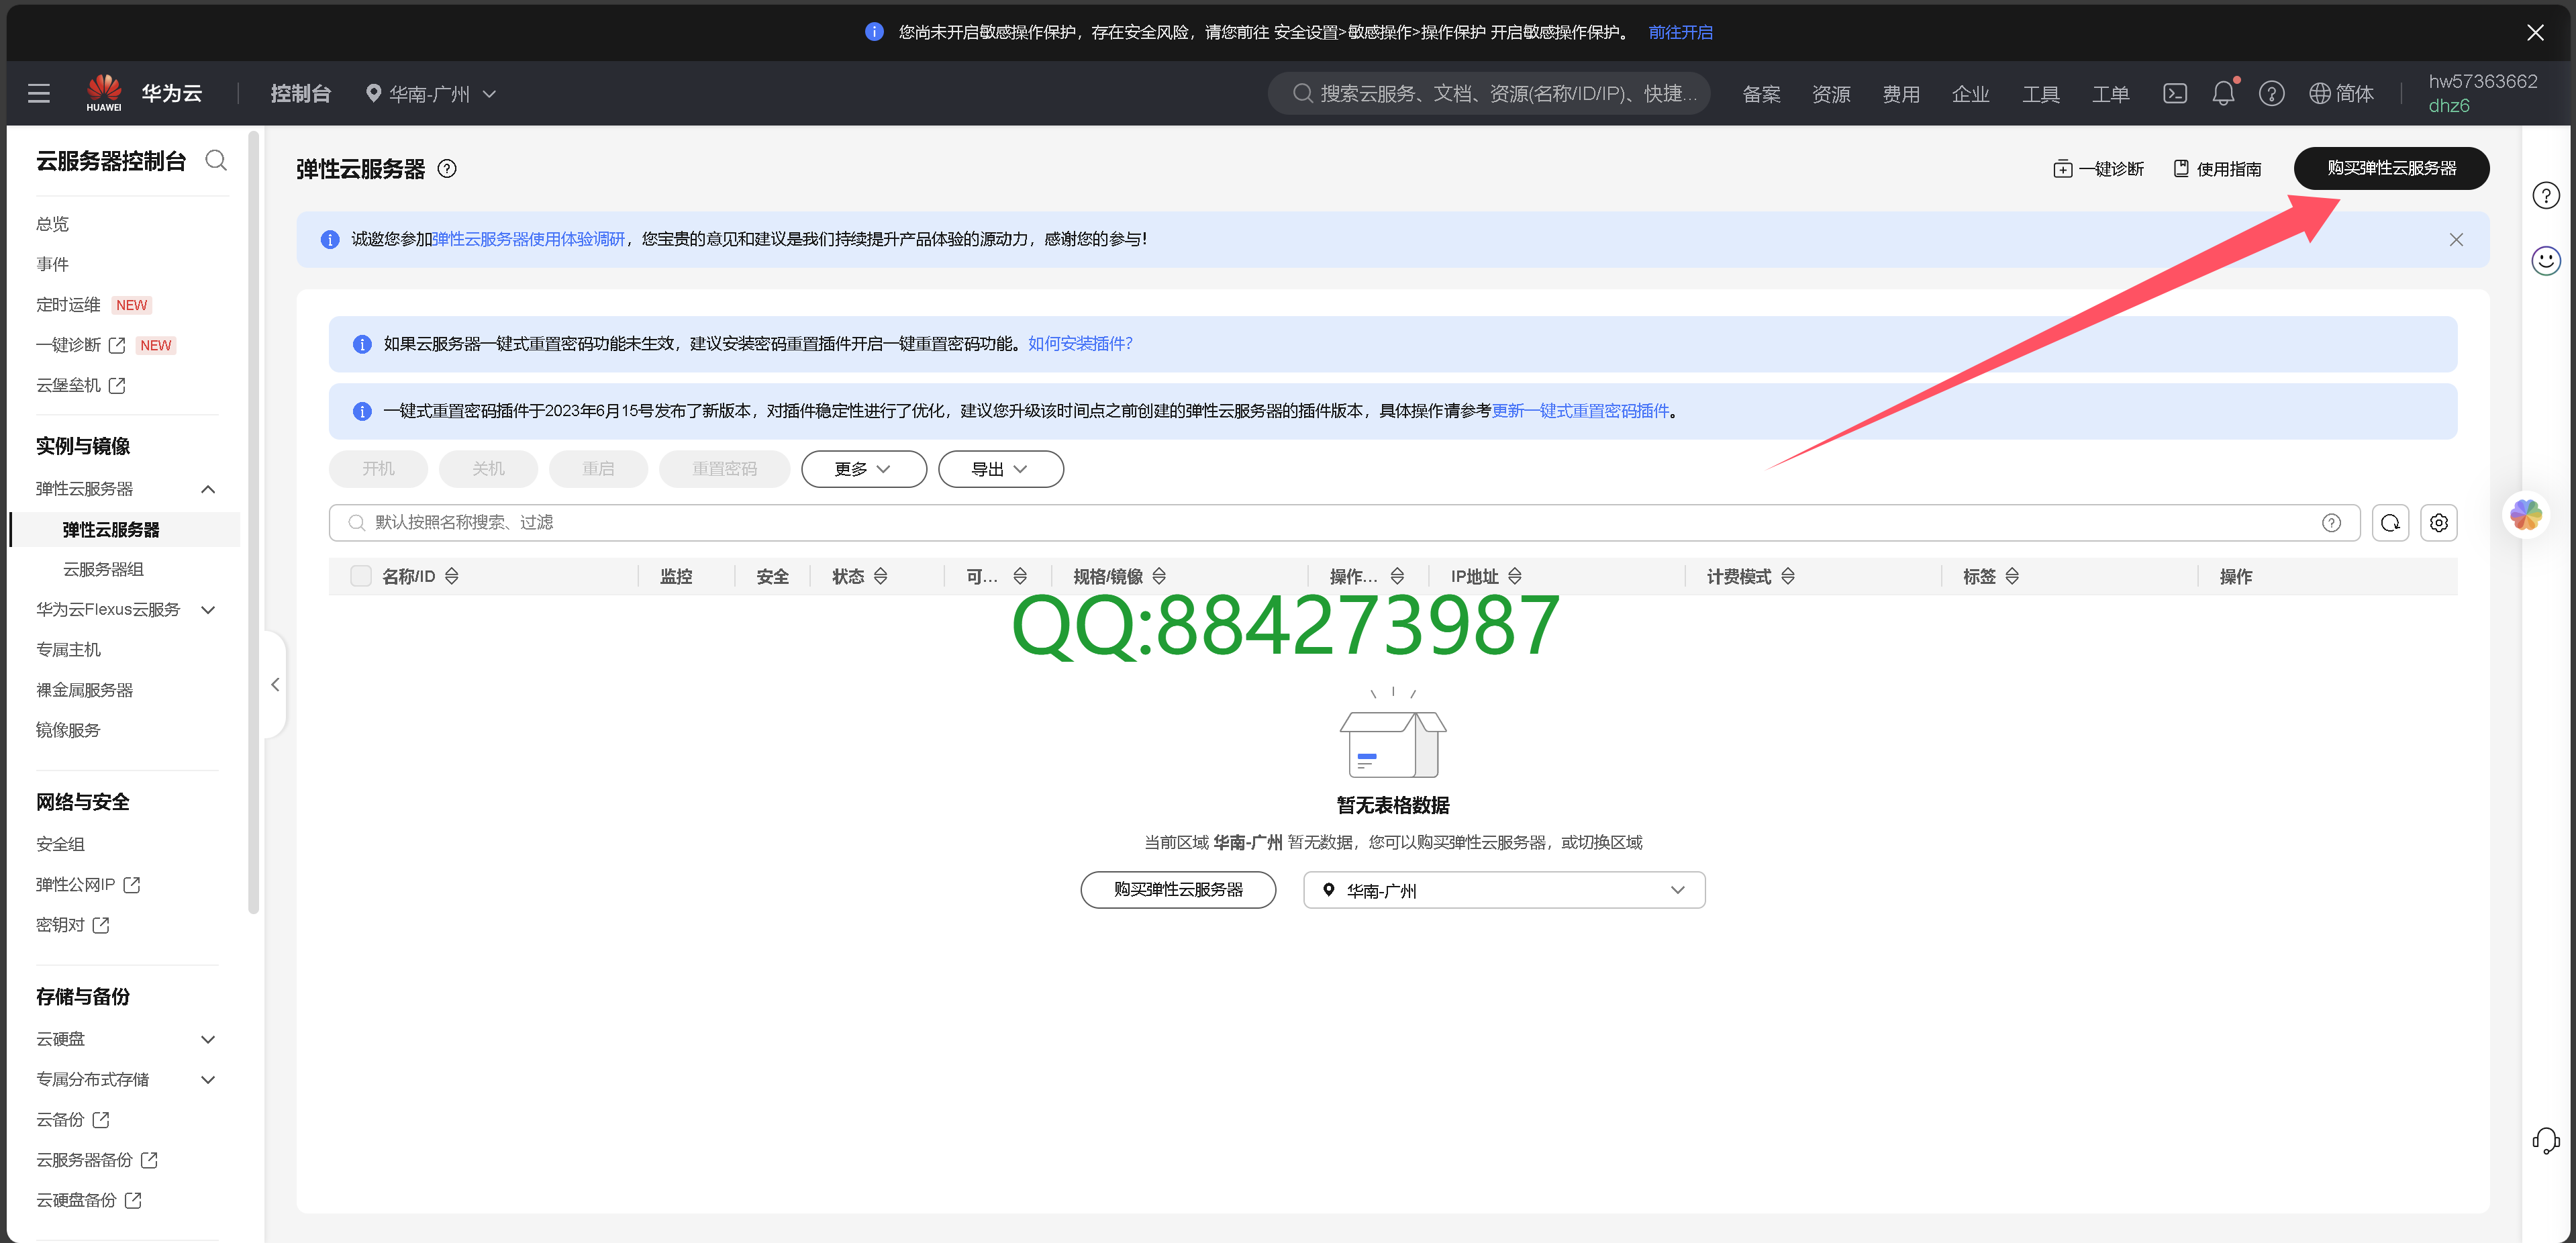Select 总览 in the sidebar
This screenshot has width=2576, height=1243.
click(x=53, y=225)
